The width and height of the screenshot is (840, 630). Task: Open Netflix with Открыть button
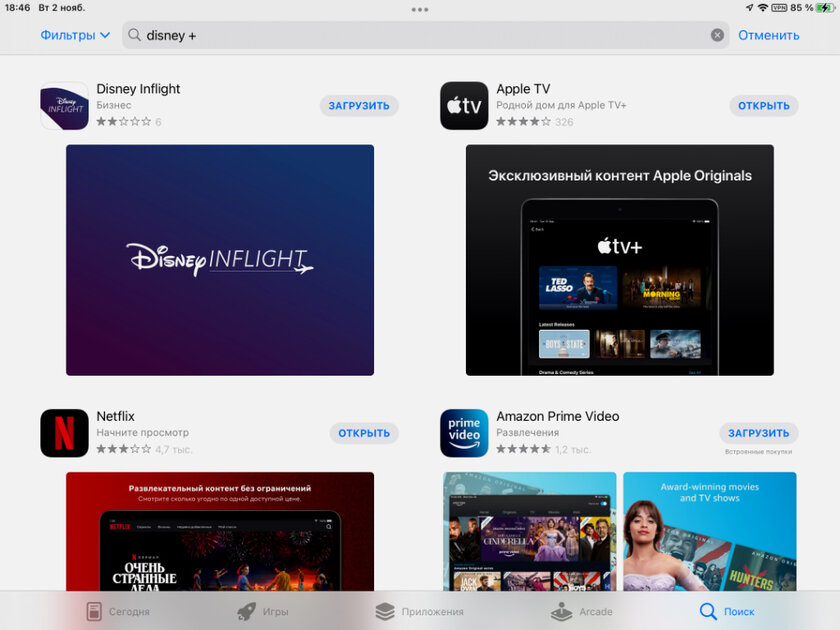[x=364, y=433]
